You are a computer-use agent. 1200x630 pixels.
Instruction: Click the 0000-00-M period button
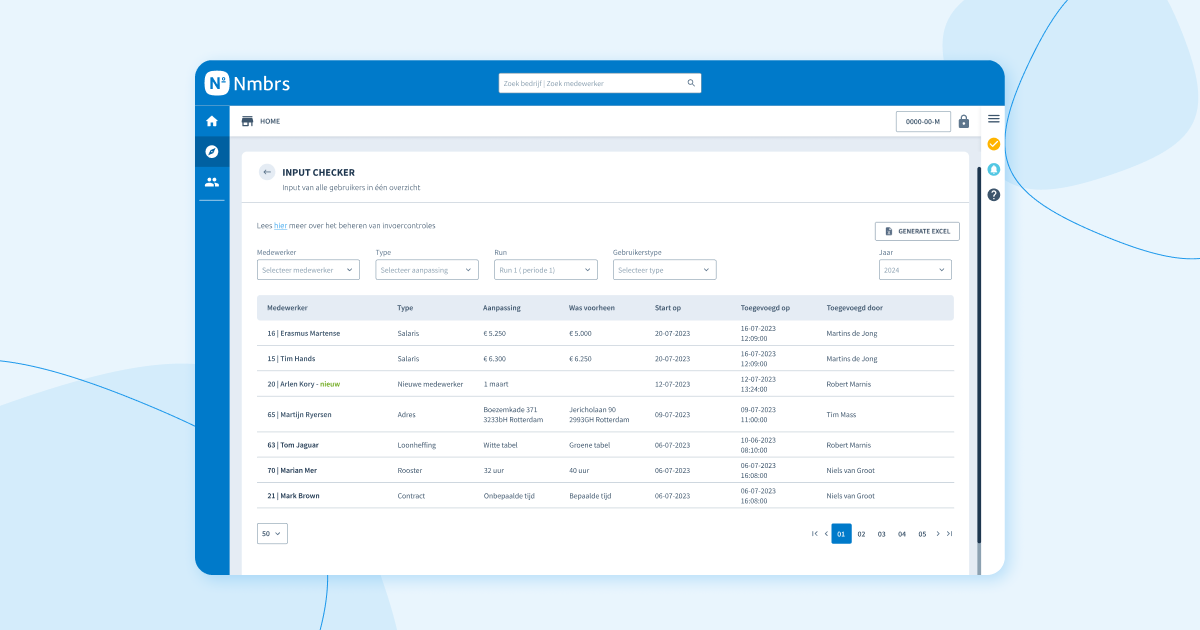923,121
